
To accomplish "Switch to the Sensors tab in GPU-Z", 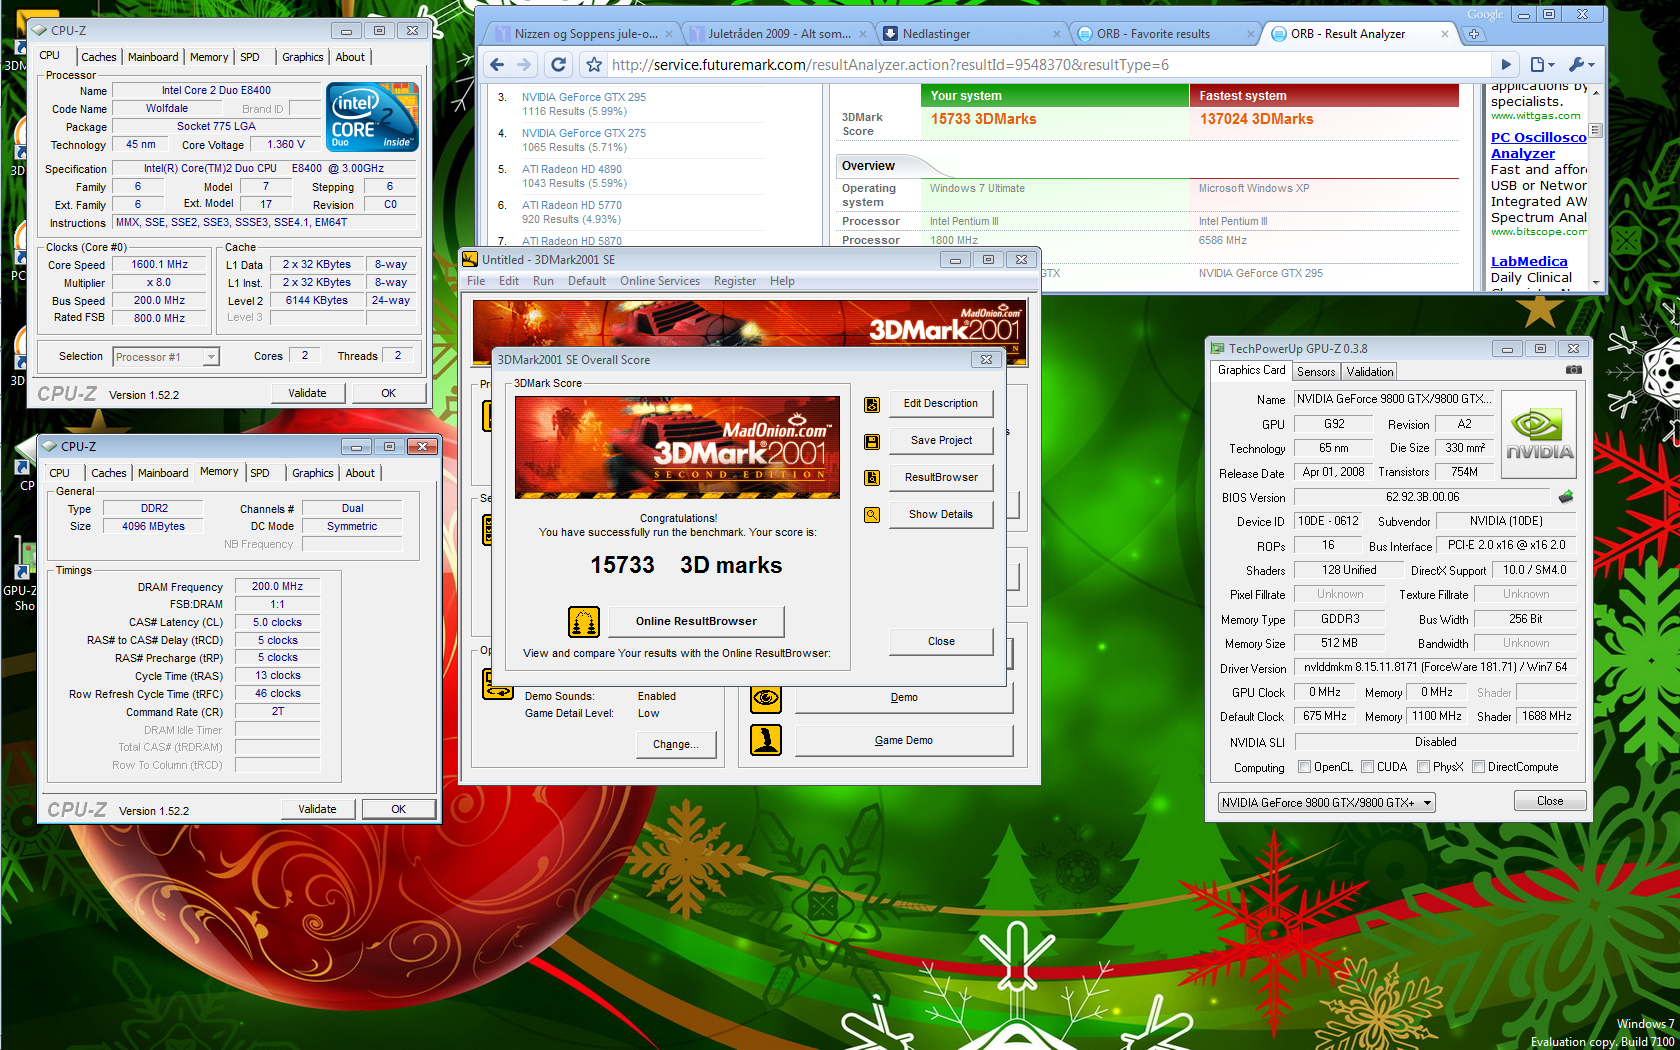I will (1316, 371).
